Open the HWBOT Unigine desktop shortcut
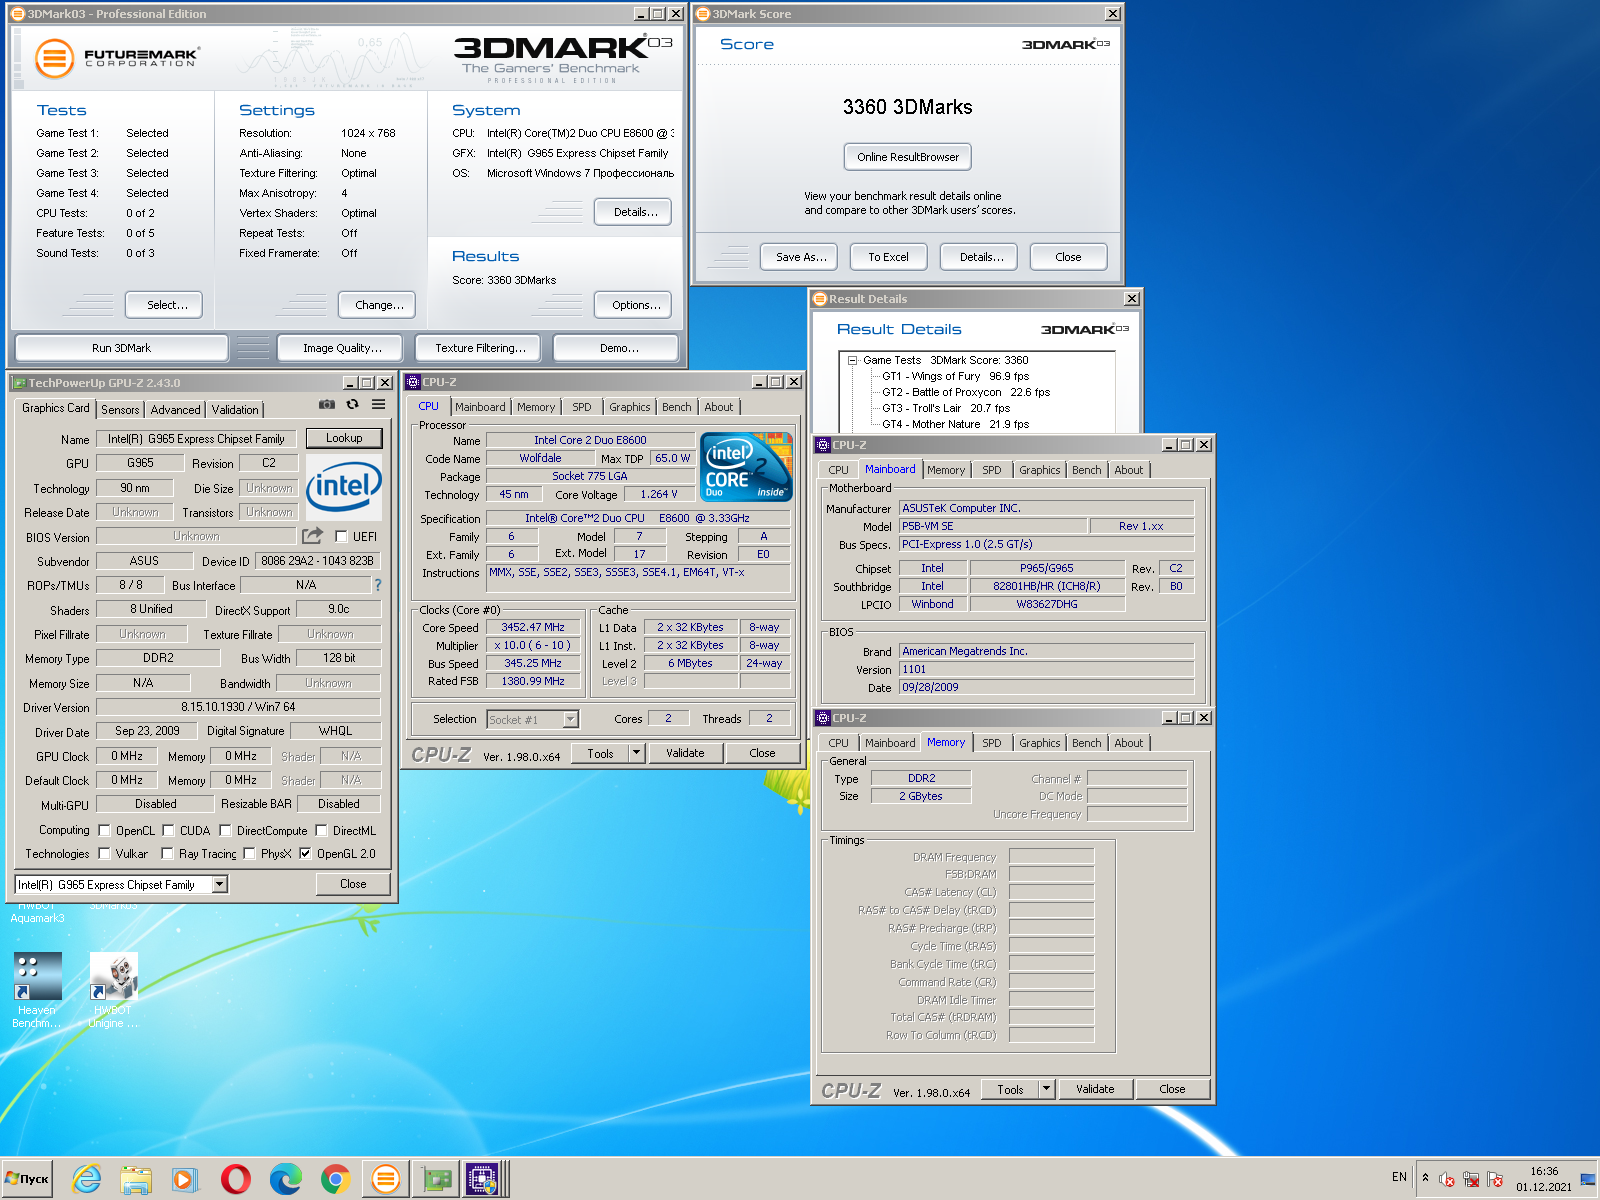The height and width of the screenshot is (1200, 1600). pos(113,989)
